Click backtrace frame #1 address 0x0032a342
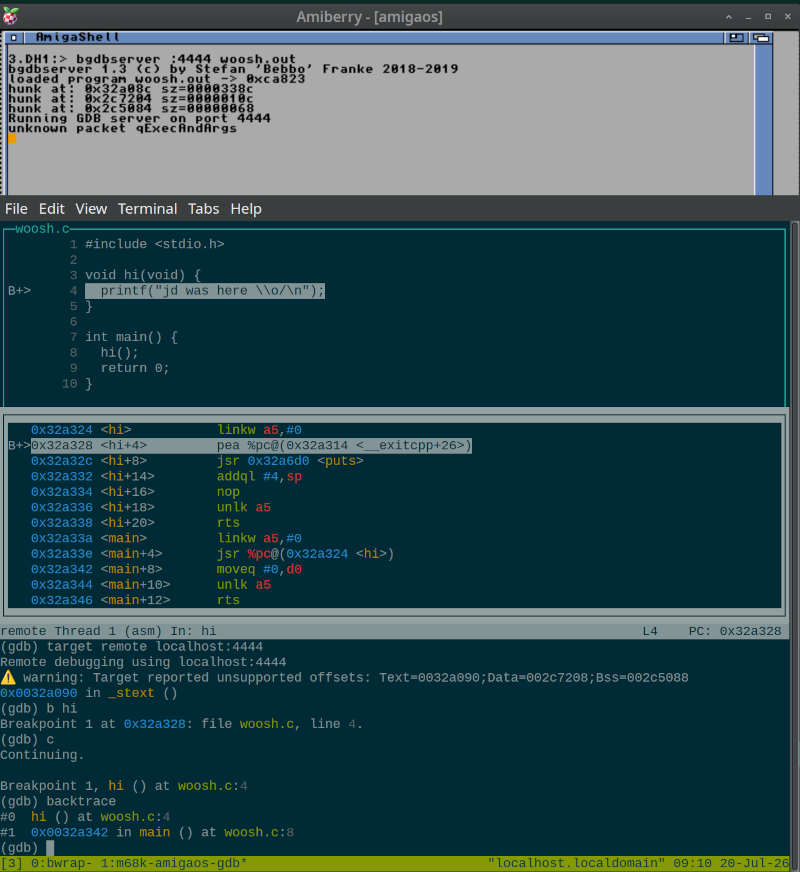 pyautogui.click(x=69, y=833)
